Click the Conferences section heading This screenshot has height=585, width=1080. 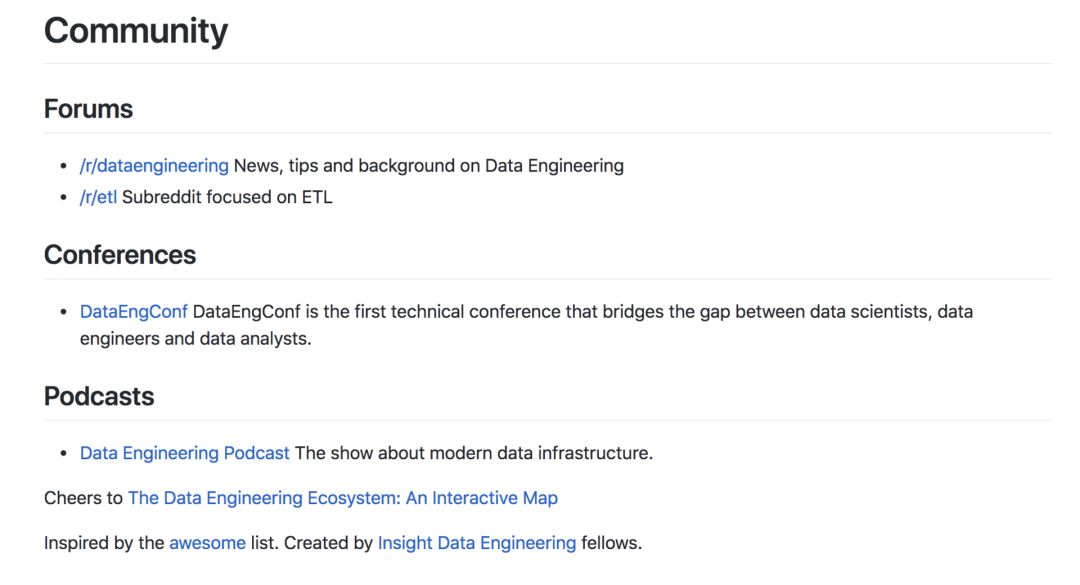tap(120, 255)
